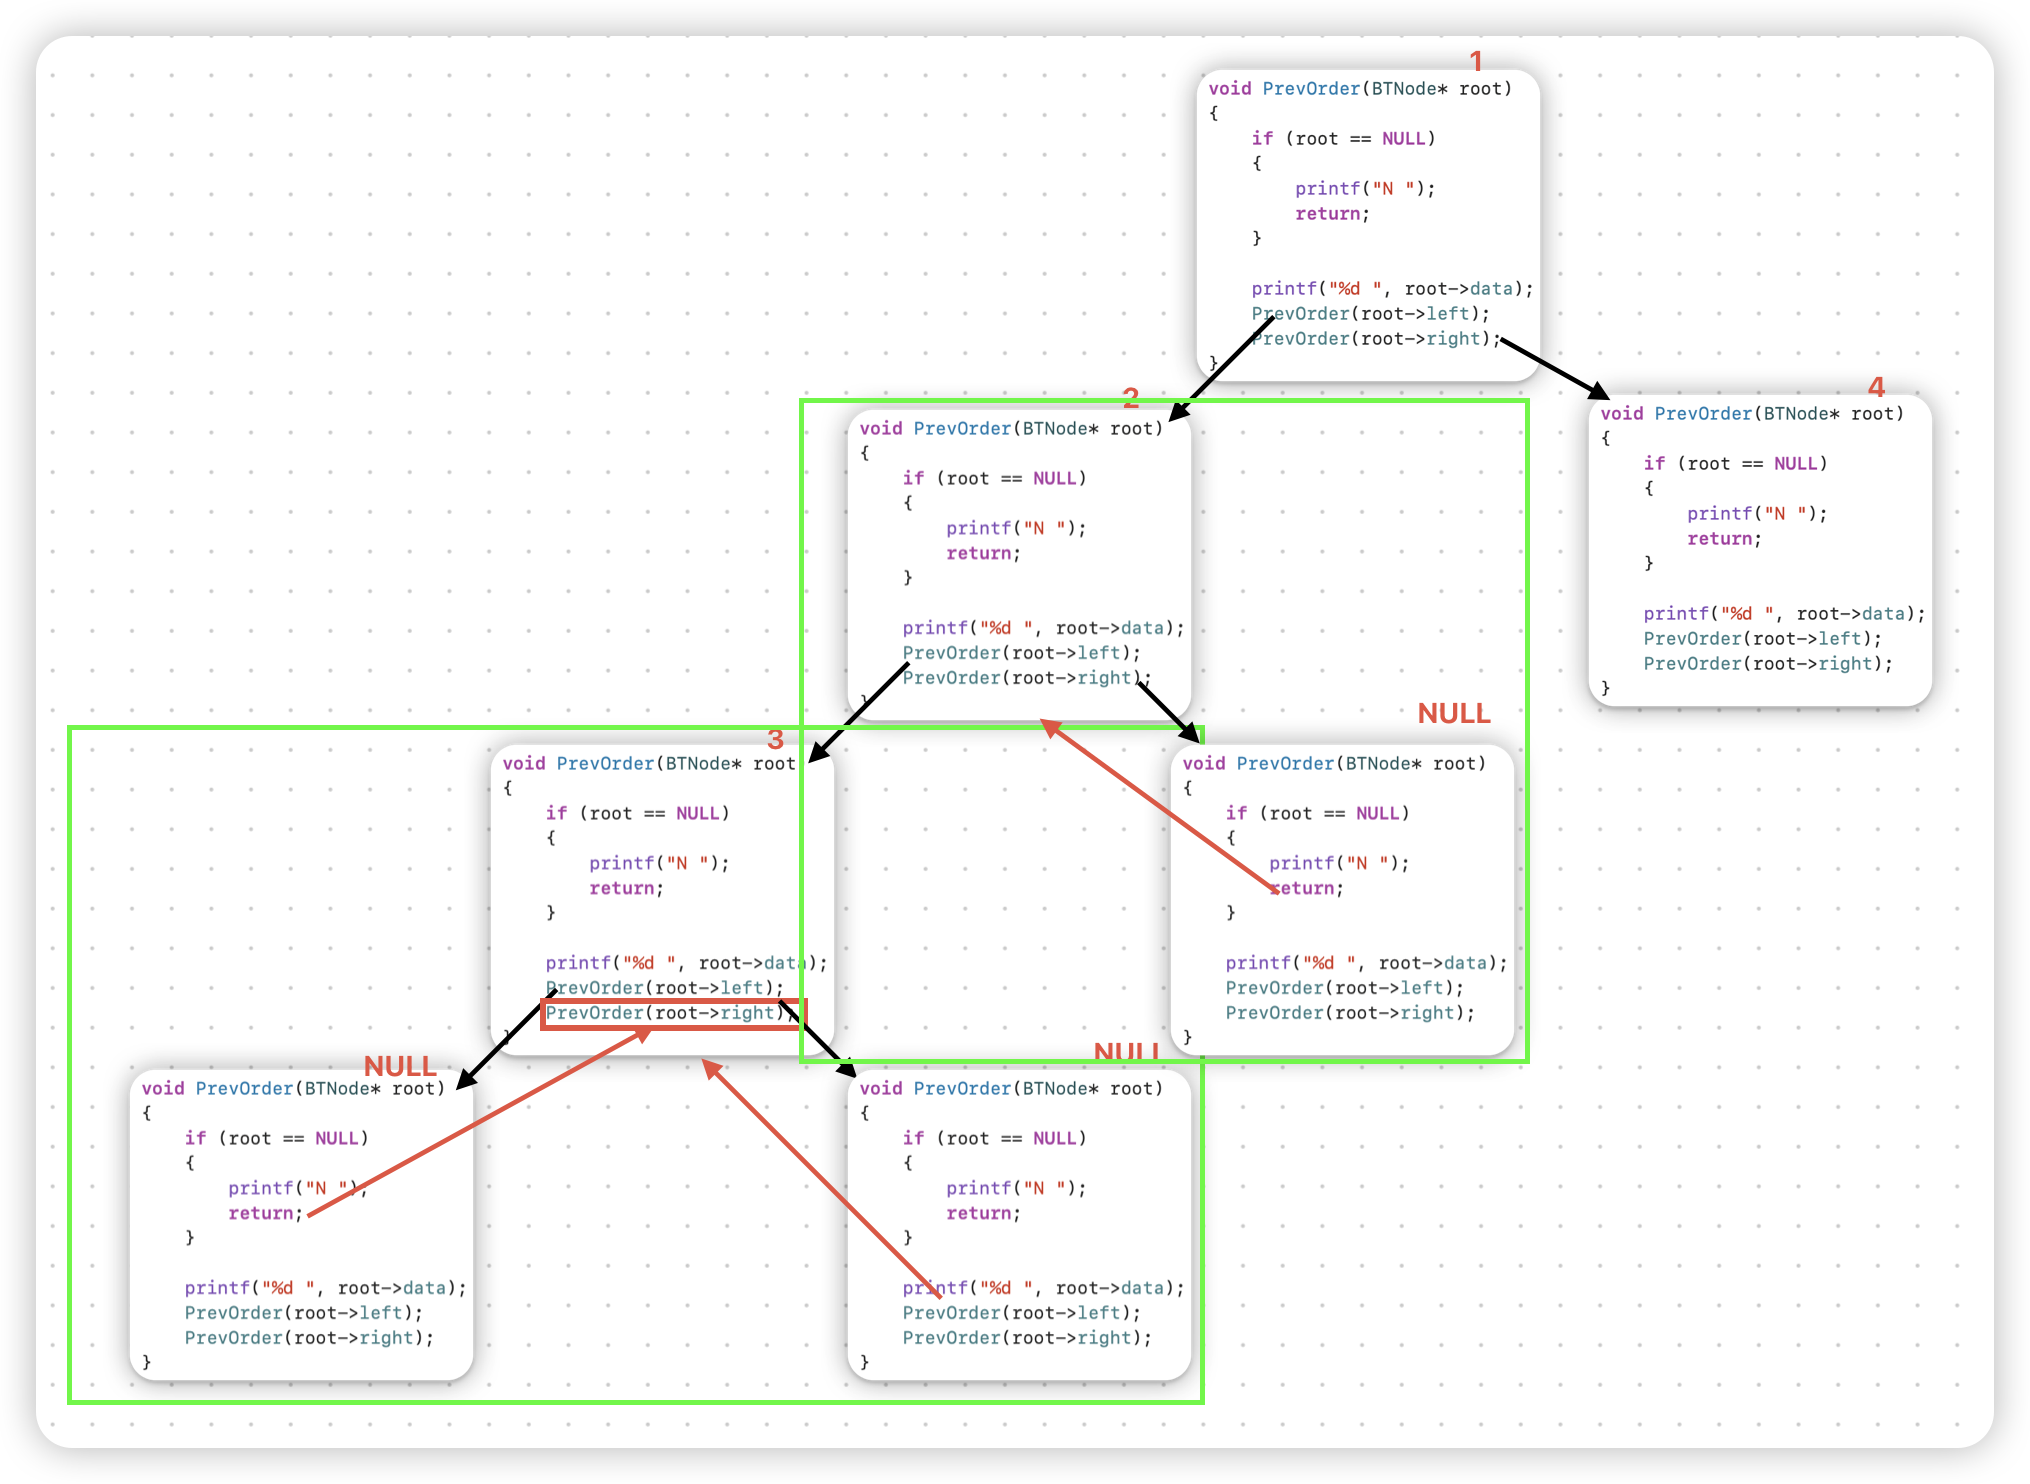2030x1484 pixels.
Task: Click 'if (root == NULL)' in code card 3
Action: pos(637,813)
